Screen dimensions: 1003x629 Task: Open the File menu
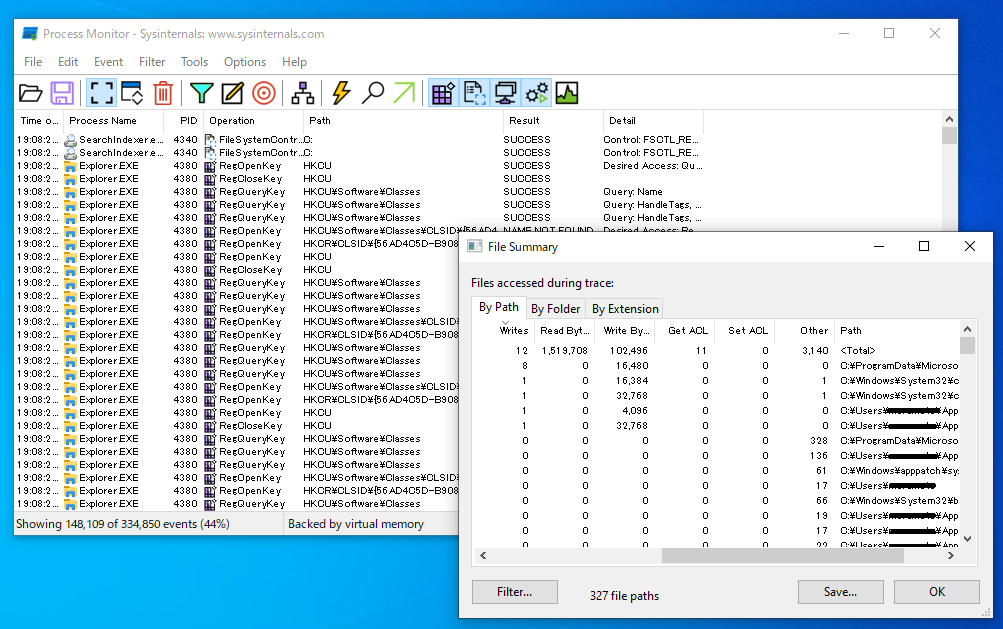click(33, 62)
